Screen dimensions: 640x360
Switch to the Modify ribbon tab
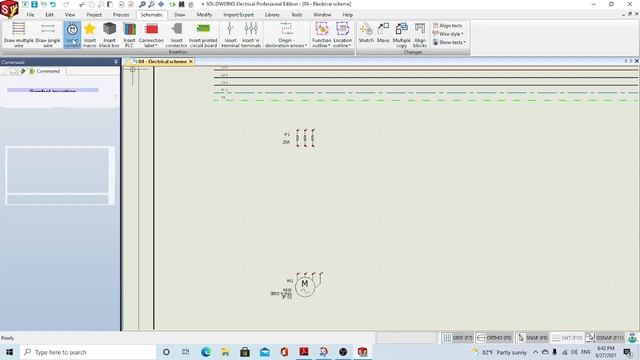pyautogui.click(x=204, y=15)
